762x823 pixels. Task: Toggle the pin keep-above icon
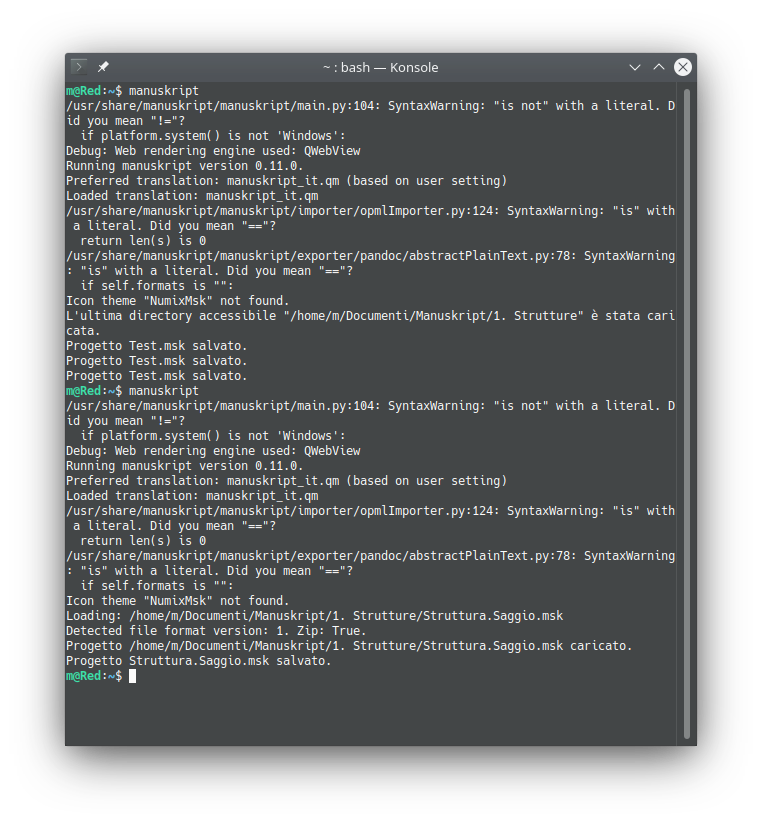[101, 66]
